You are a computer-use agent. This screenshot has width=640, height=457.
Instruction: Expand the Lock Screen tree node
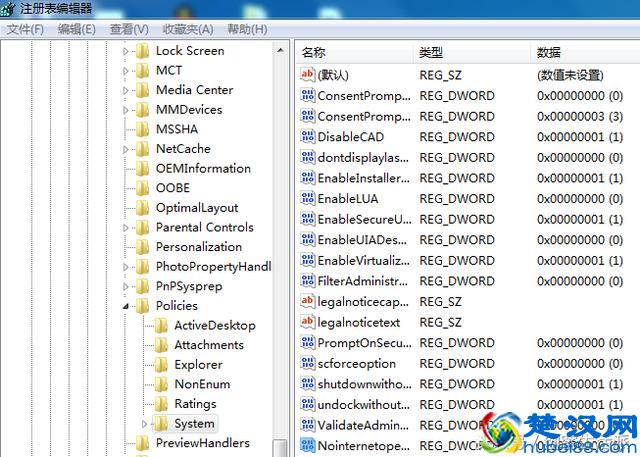click(126, 51)
